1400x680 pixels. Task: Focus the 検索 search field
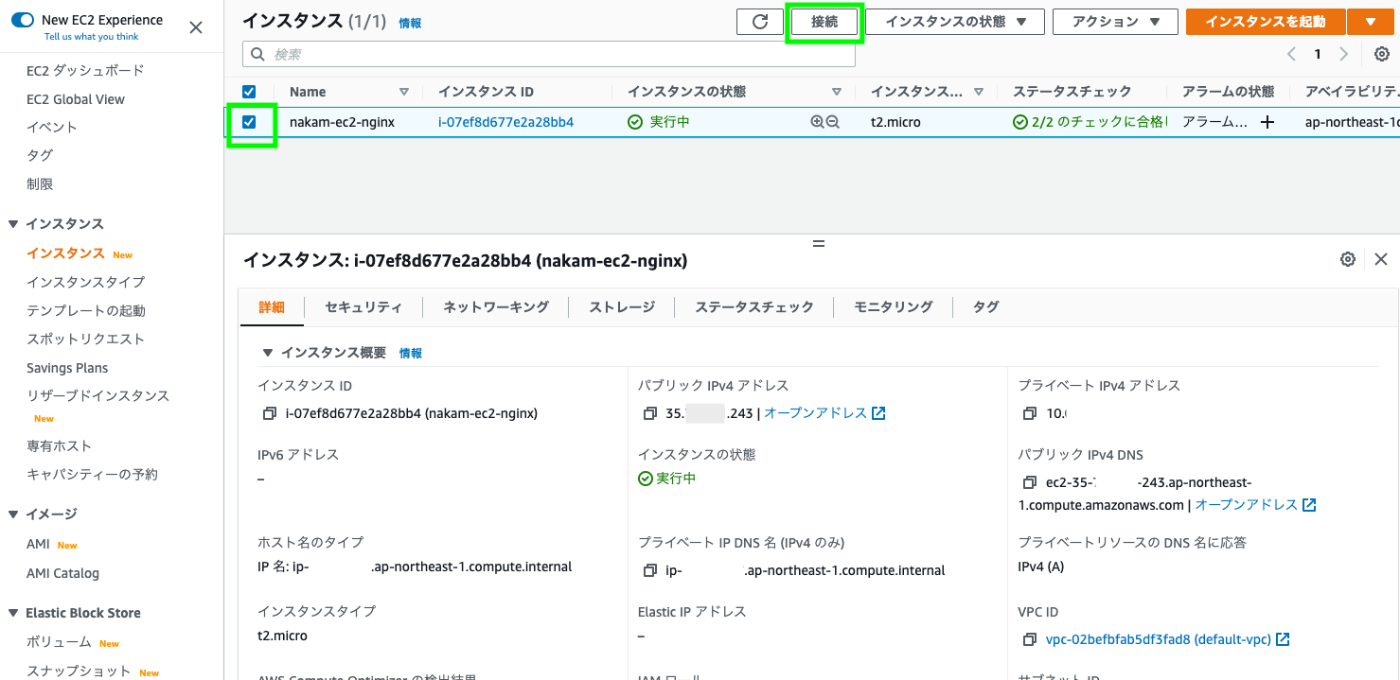549,54
